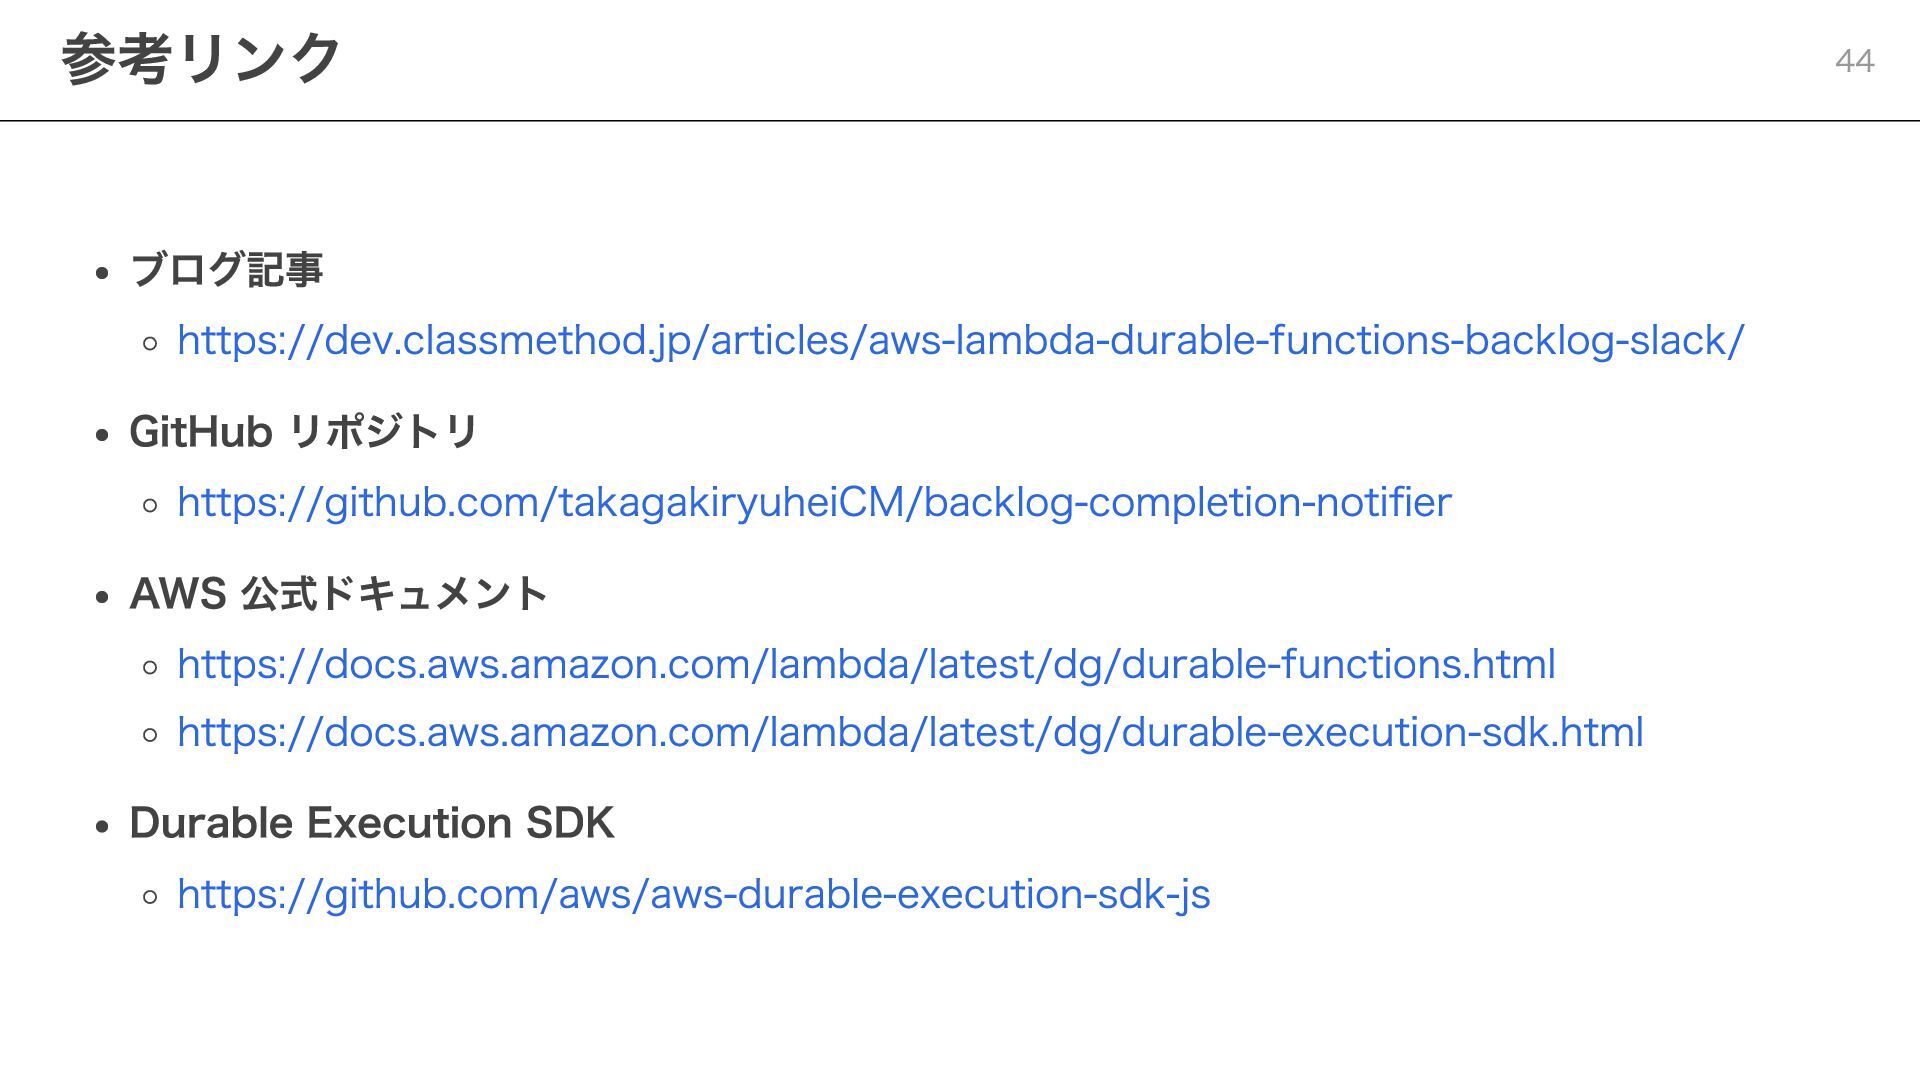The width and height of the screenshot is (1920, 1080).
Task: Select the GitHub リポジトリ heading text
Action: pyautogui.click(x=304, y=432)
